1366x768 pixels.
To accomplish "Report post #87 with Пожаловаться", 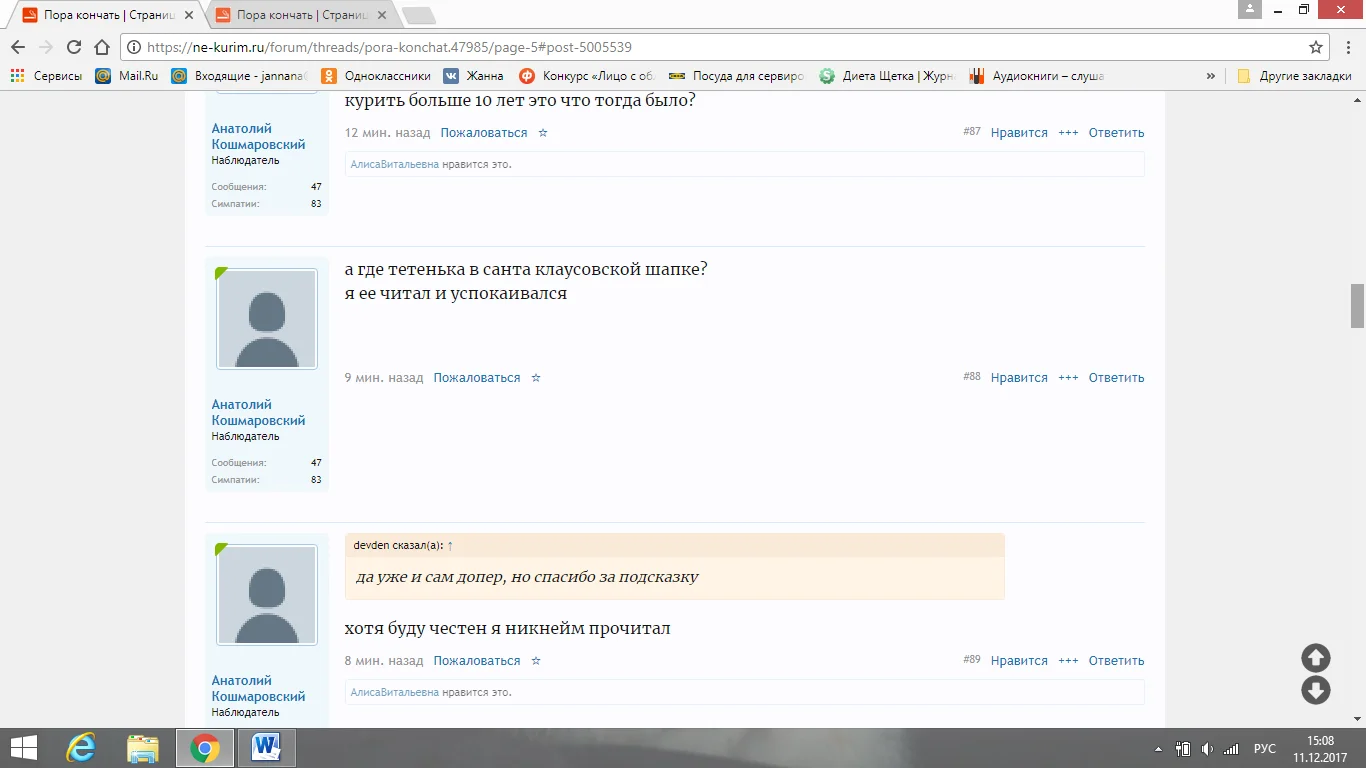I will pyautogui.click(x=483, y=133).
